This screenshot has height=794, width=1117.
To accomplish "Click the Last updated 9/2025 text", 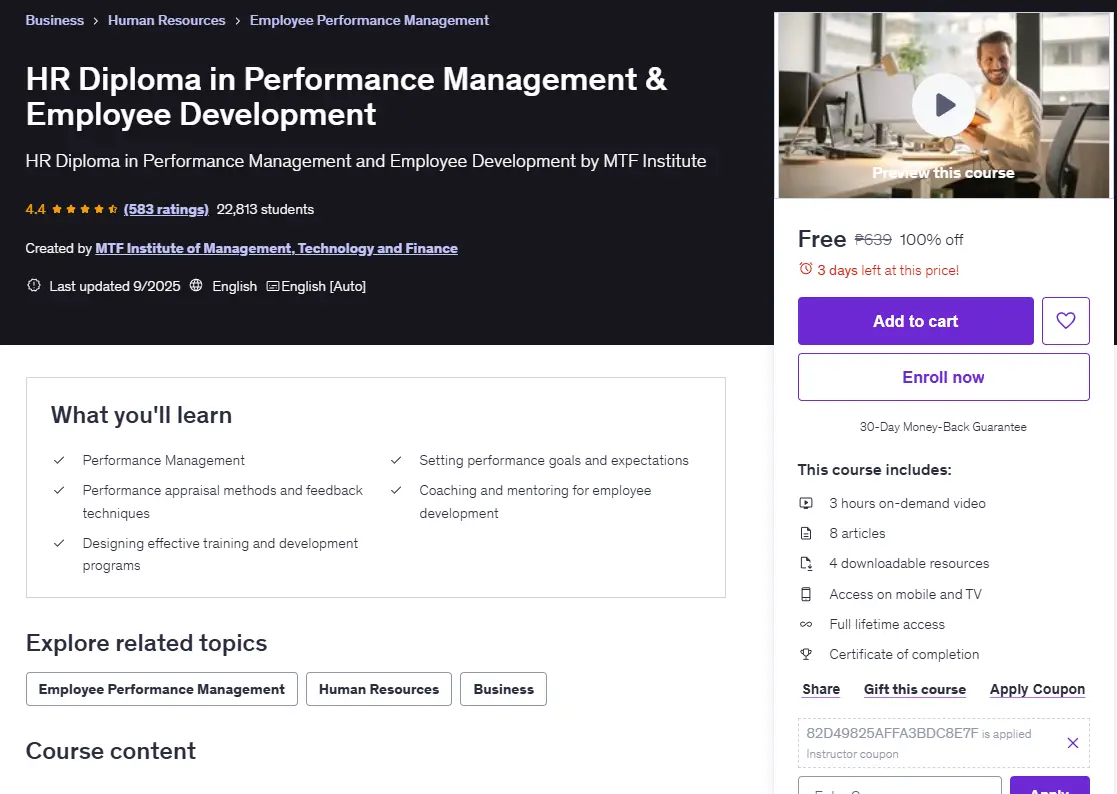I will pos(115,286).
